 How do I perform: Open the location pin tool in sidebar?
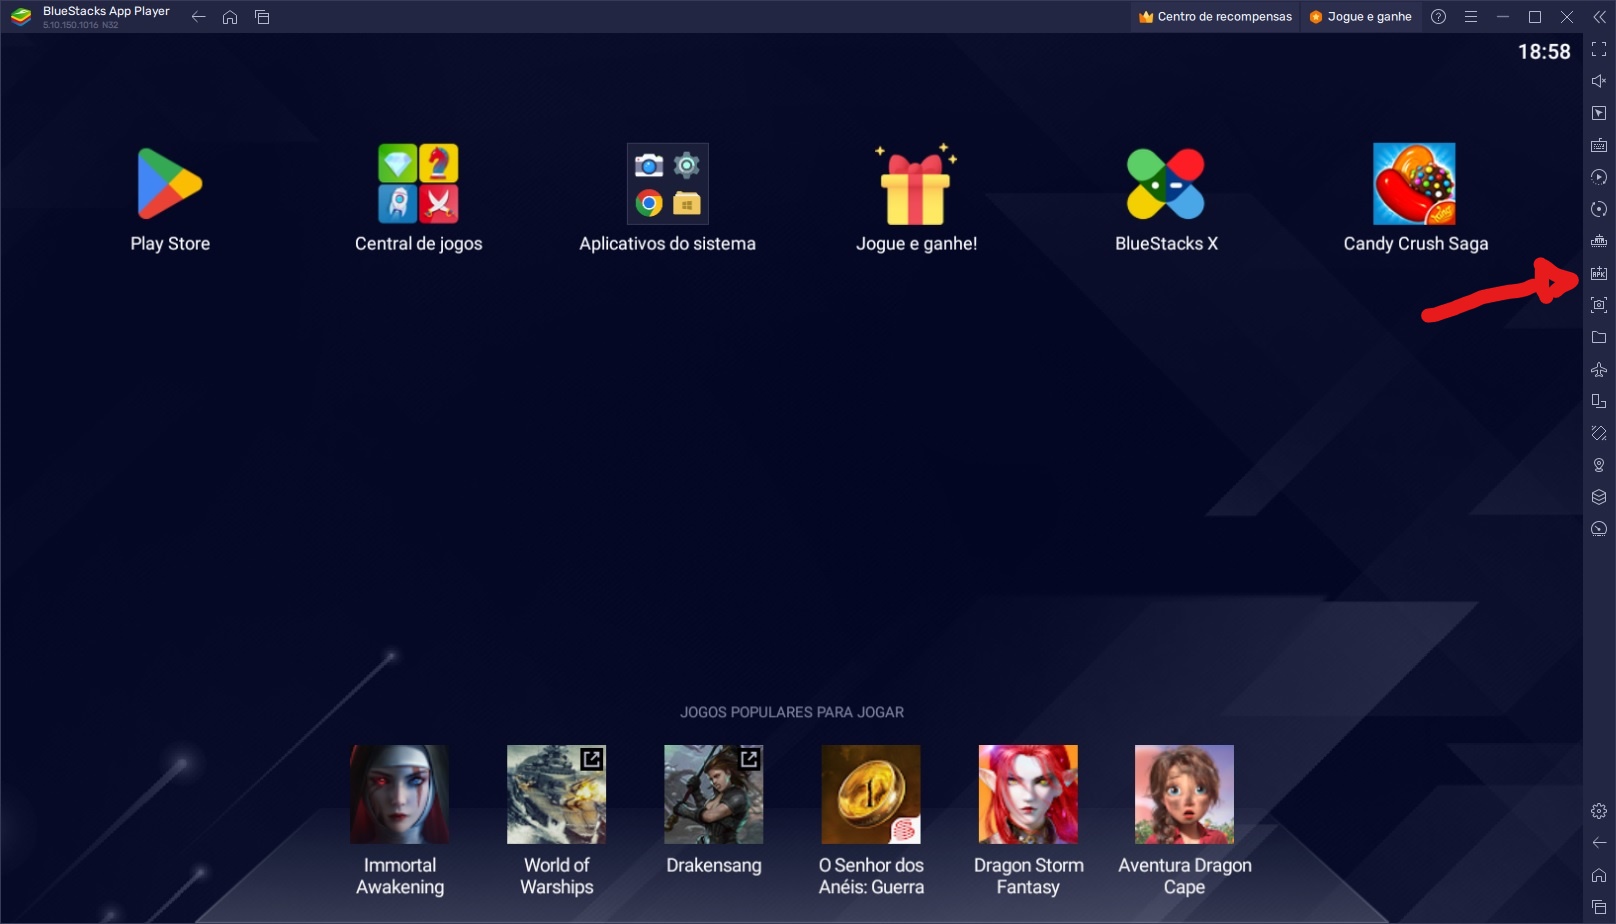pos(1599,465)
